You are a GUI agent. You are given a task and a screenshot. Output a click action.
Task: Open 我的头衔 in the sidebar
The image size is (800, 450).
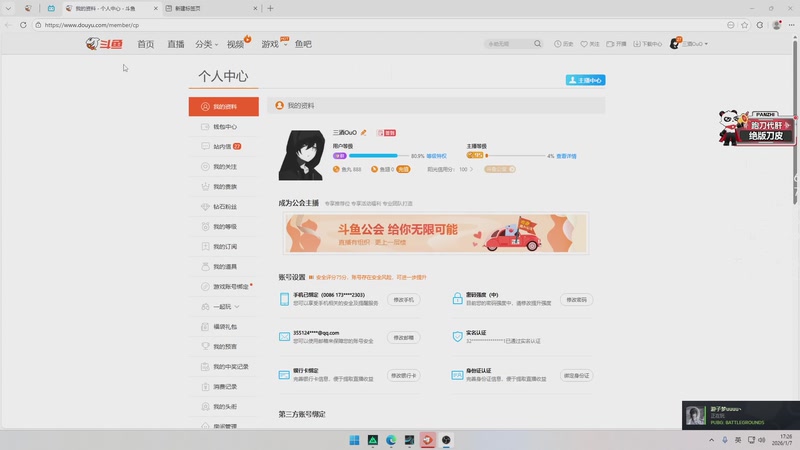tap(223, 407)
